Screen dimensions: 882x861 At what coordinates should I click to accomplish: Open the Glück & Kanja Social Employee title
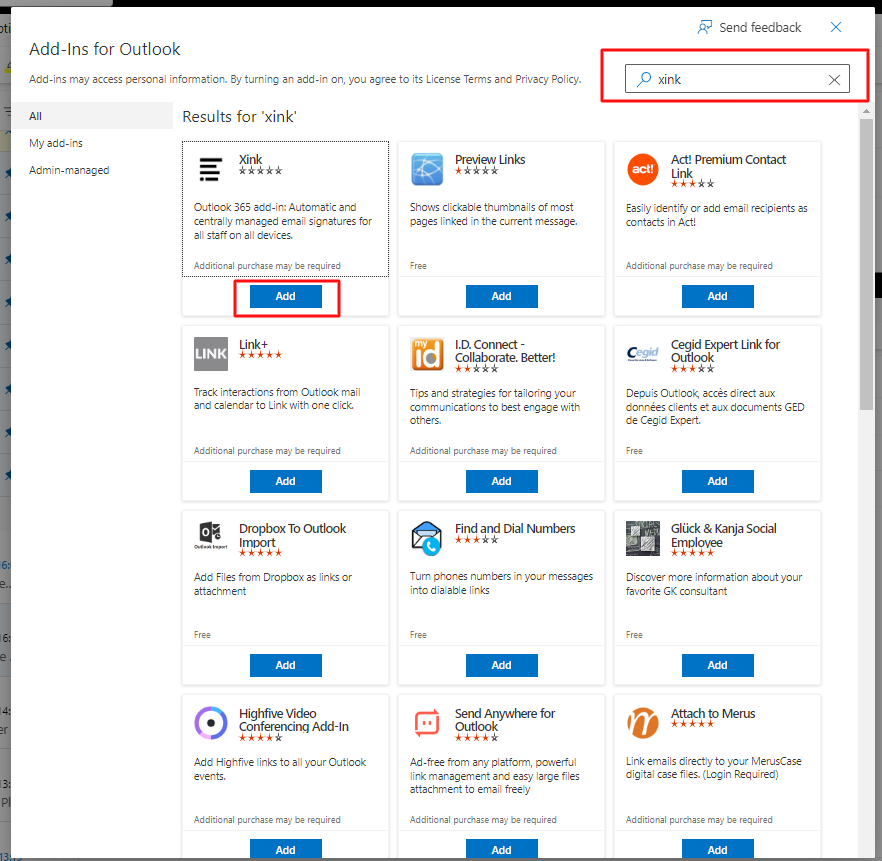[x=723, y=535]
